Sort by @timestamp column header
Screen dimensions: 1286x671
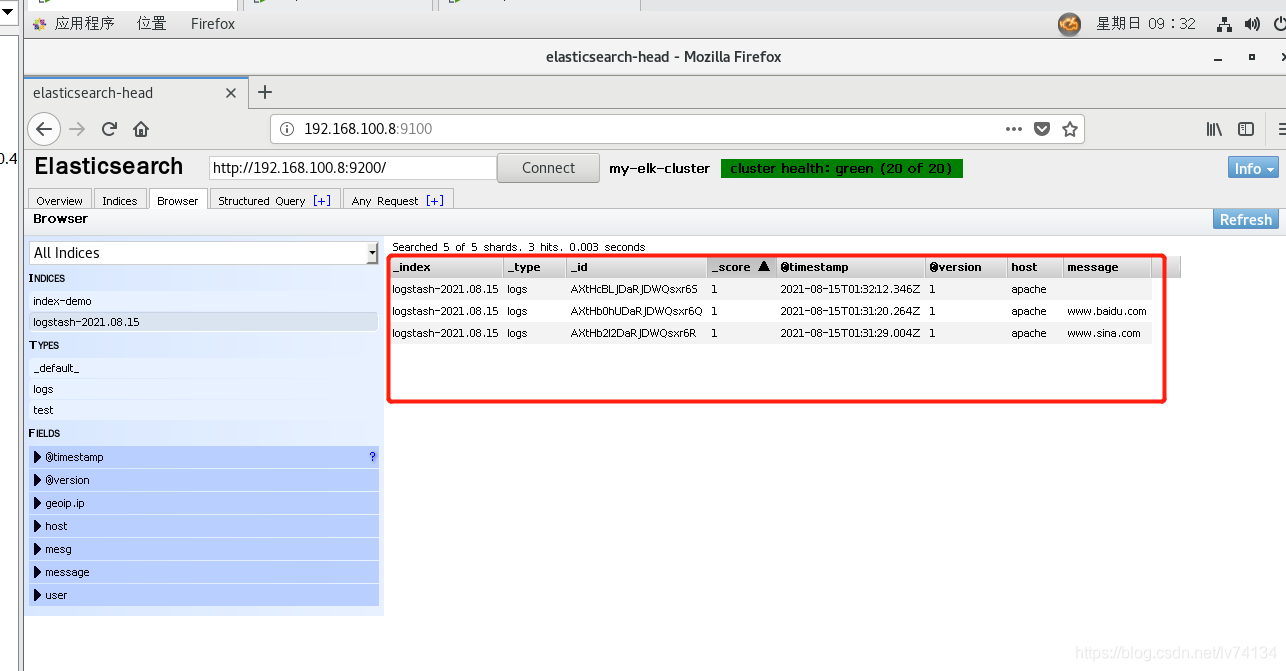[x=851, y=267]
